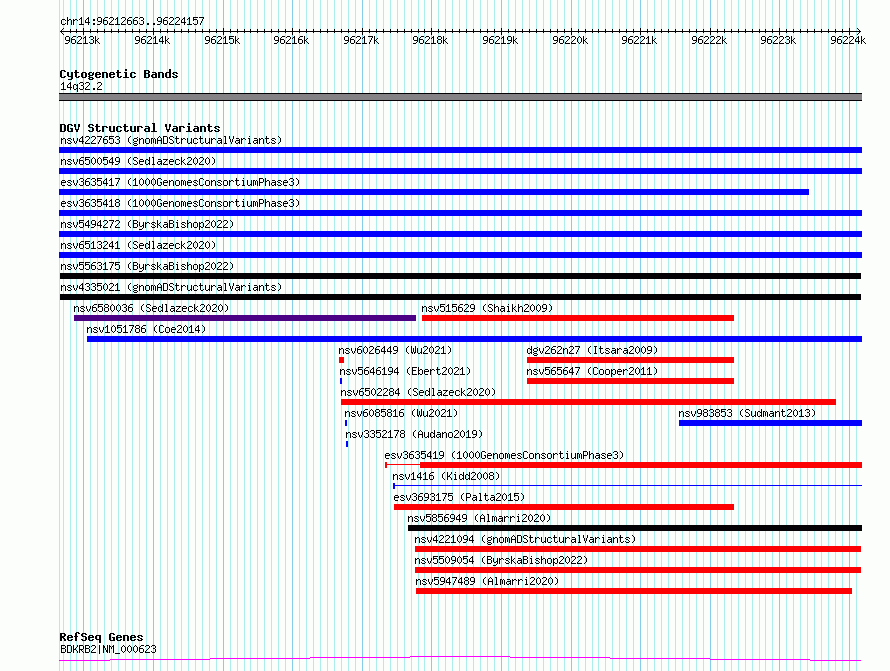The image size is (890, 671).
Task: Click the Cytogenetic Bands track title
Action: pos(119,74)
